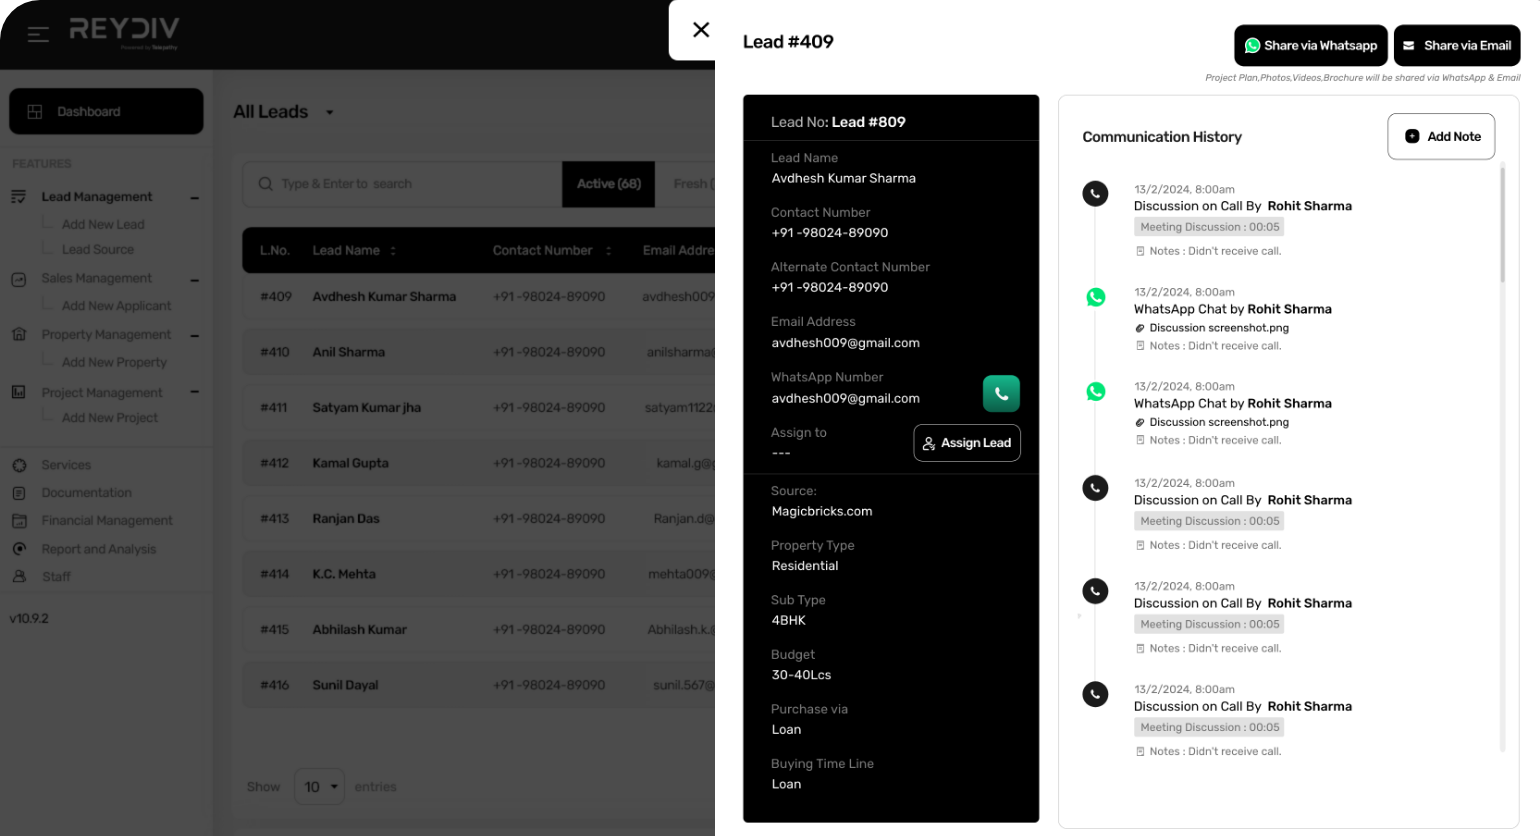1540x836 pixels.
Task: Click the Project Management sidebar icon
Action: coord(19,392)
